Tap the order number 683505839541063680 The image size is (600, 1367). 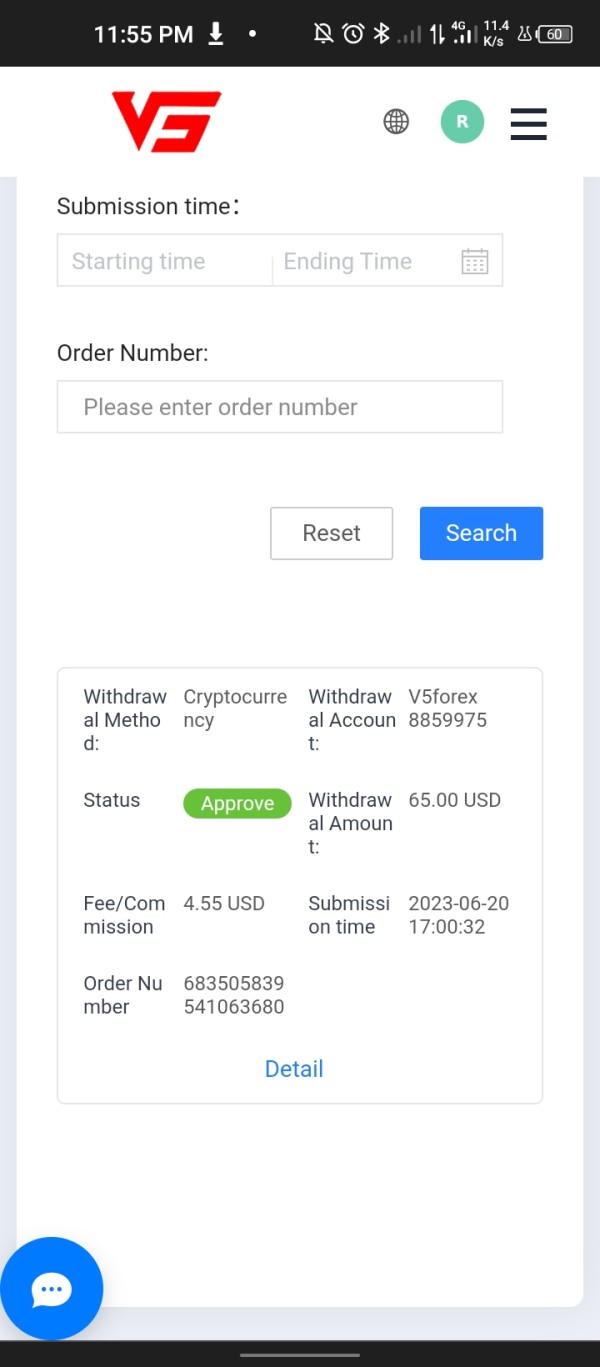pyautogui.click(x=234, y=995)
